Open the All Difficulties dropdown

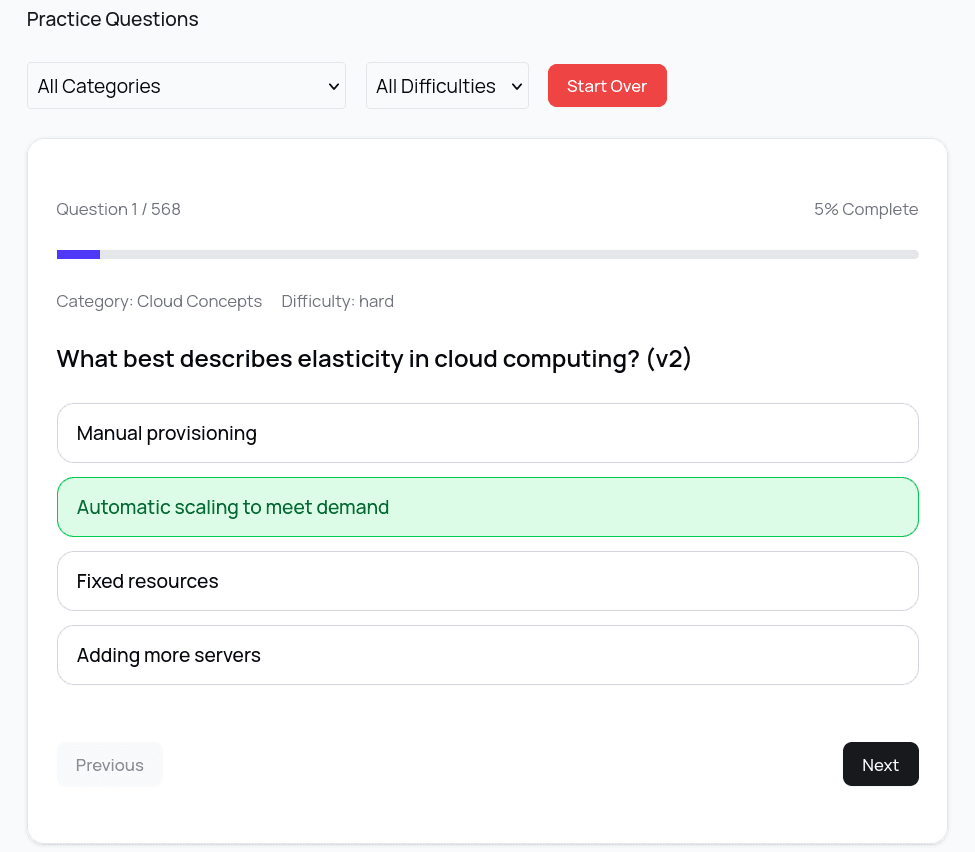[x=447, y=86]
